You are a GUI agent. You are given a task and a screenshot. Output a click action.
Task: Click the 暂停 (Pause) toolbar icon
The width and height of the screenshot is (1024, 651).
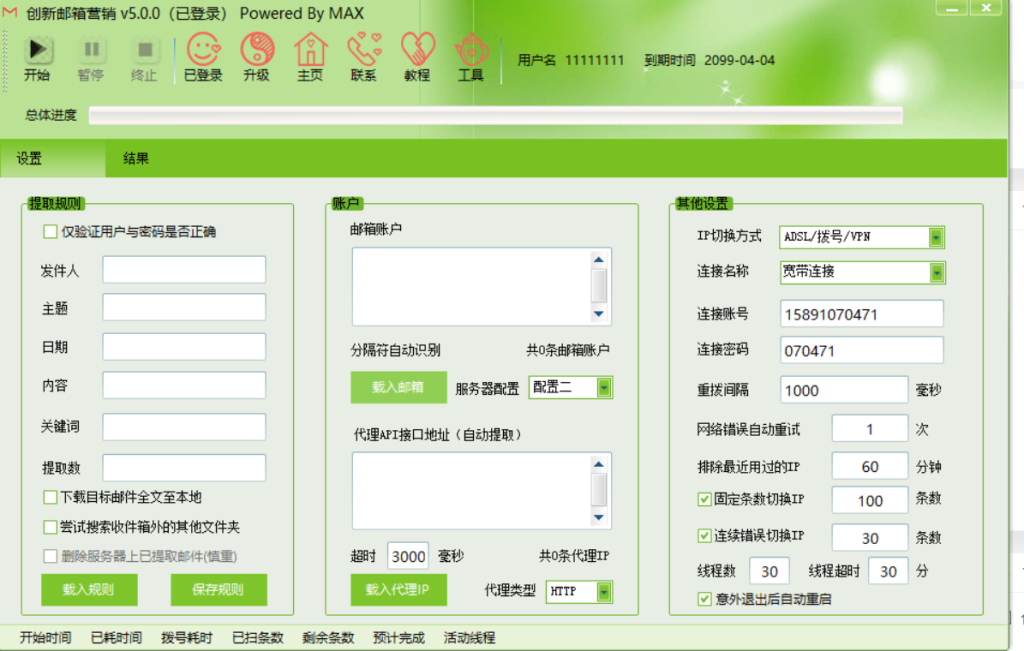(92, 50)
